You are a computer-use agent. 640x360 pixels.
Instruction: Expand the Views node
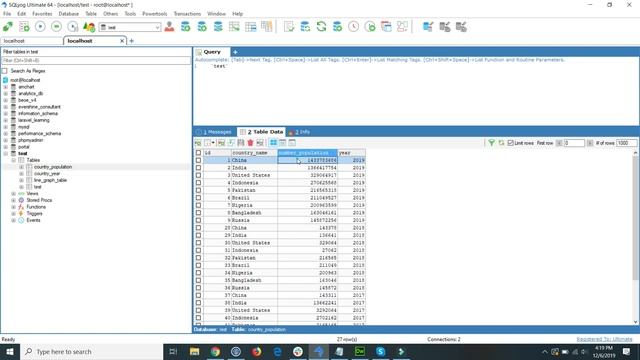point(13,193)
